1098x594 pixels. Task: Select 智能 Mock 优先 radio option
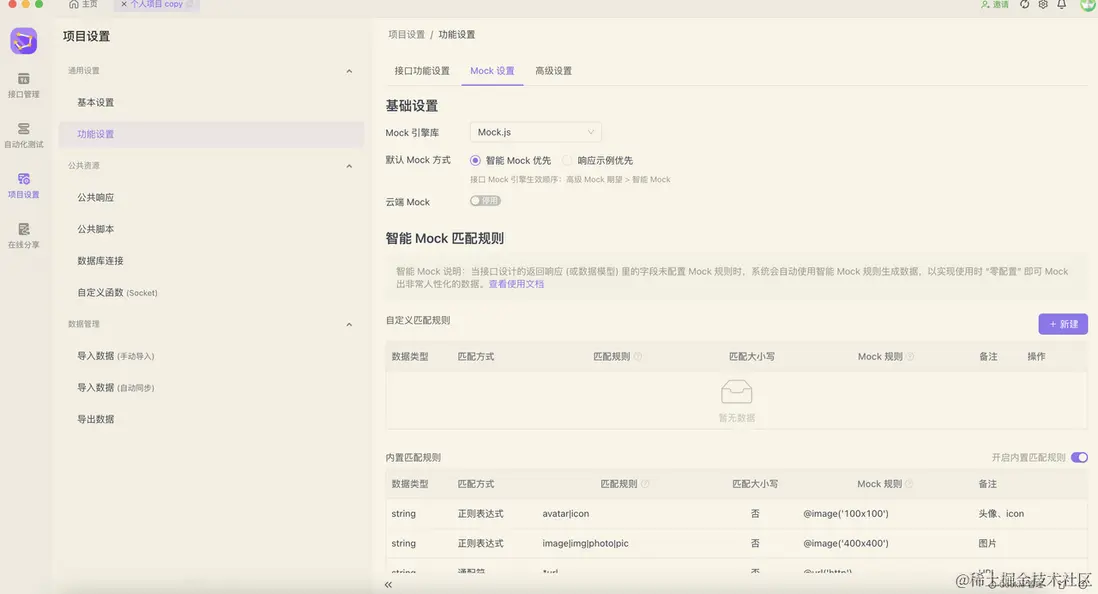(476, 160)
